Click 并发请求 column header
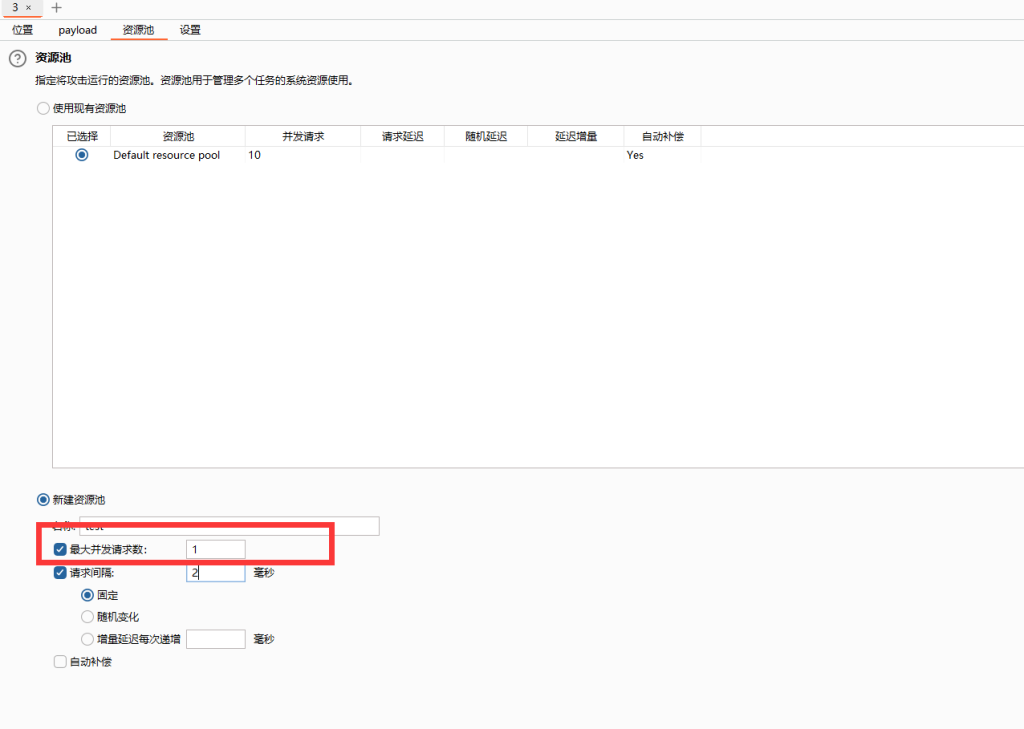The width and height of the screenshot is (1024, 729). (303, 137)
